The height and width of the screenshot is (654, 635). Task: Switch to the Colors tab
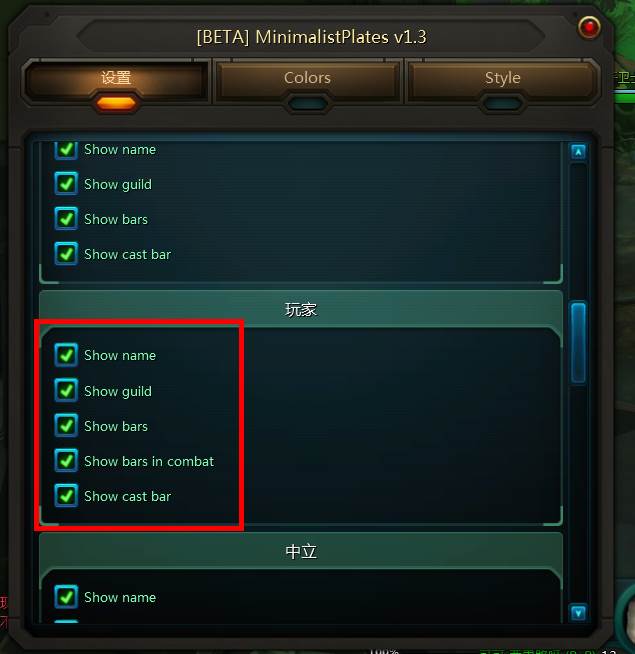click(x=307, y=79)
